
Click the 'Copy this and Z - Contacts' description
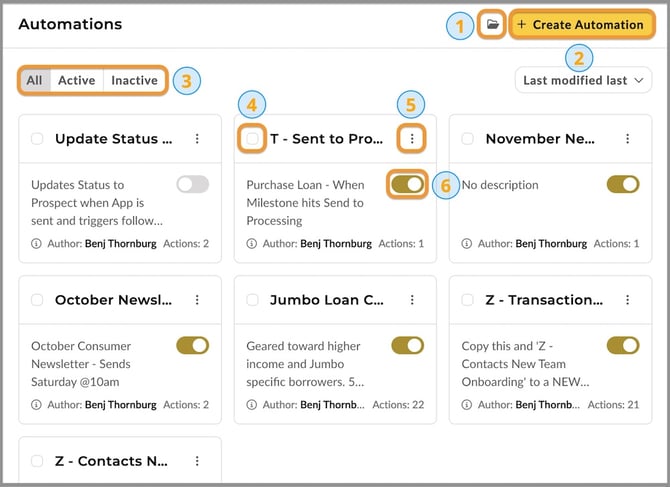pyautogui.click(x=526, y=364)
